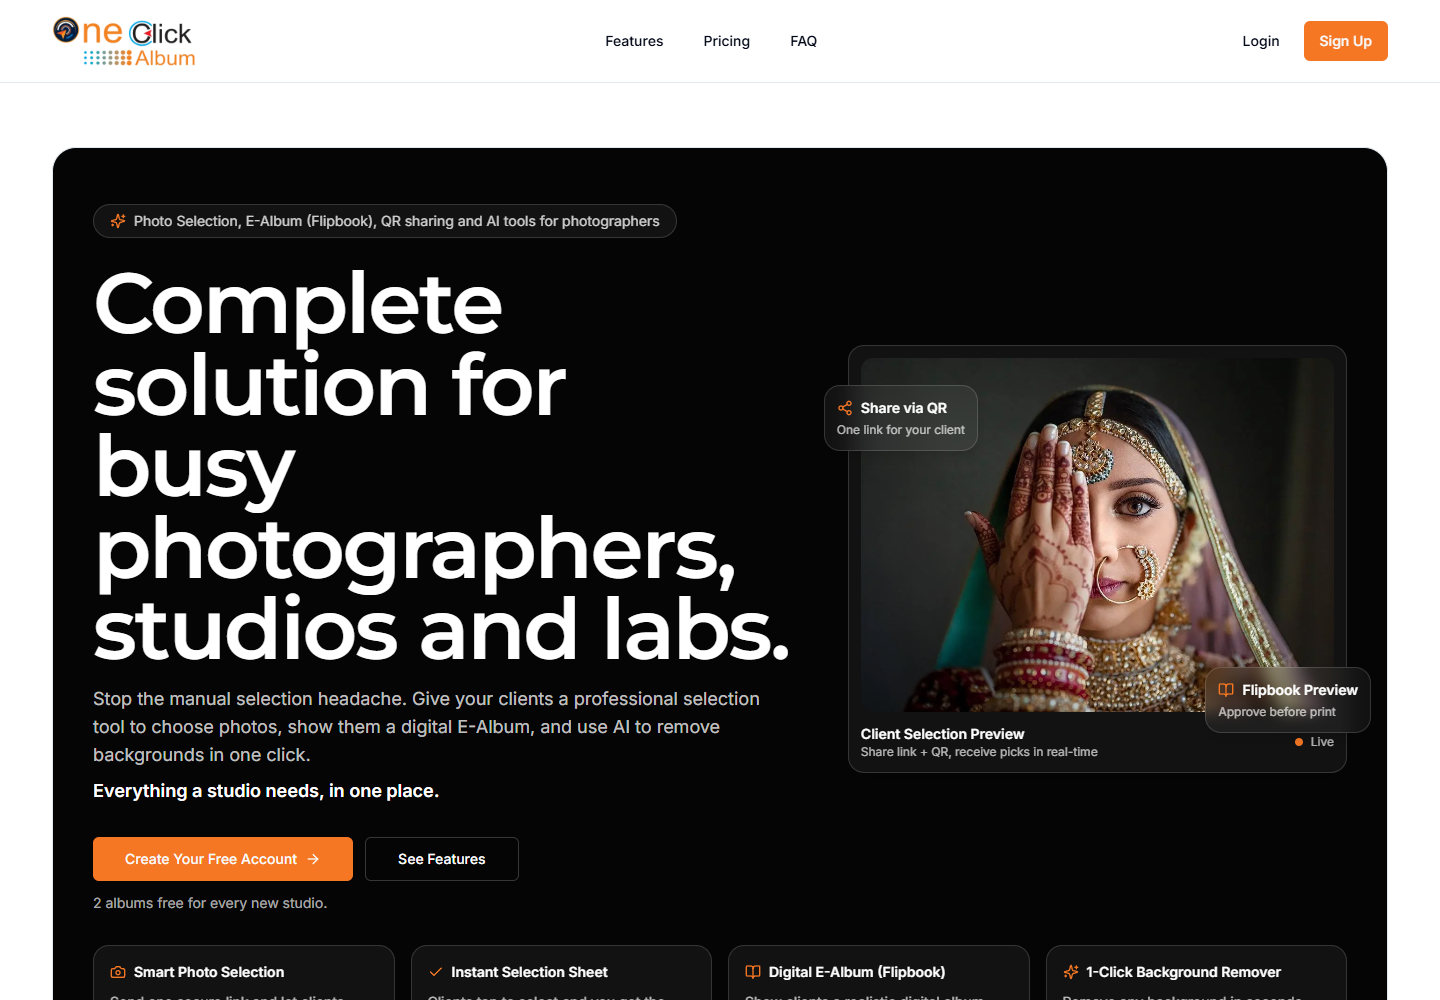
Task: Click the bride photo preview image
Action: pos(1097,535)
